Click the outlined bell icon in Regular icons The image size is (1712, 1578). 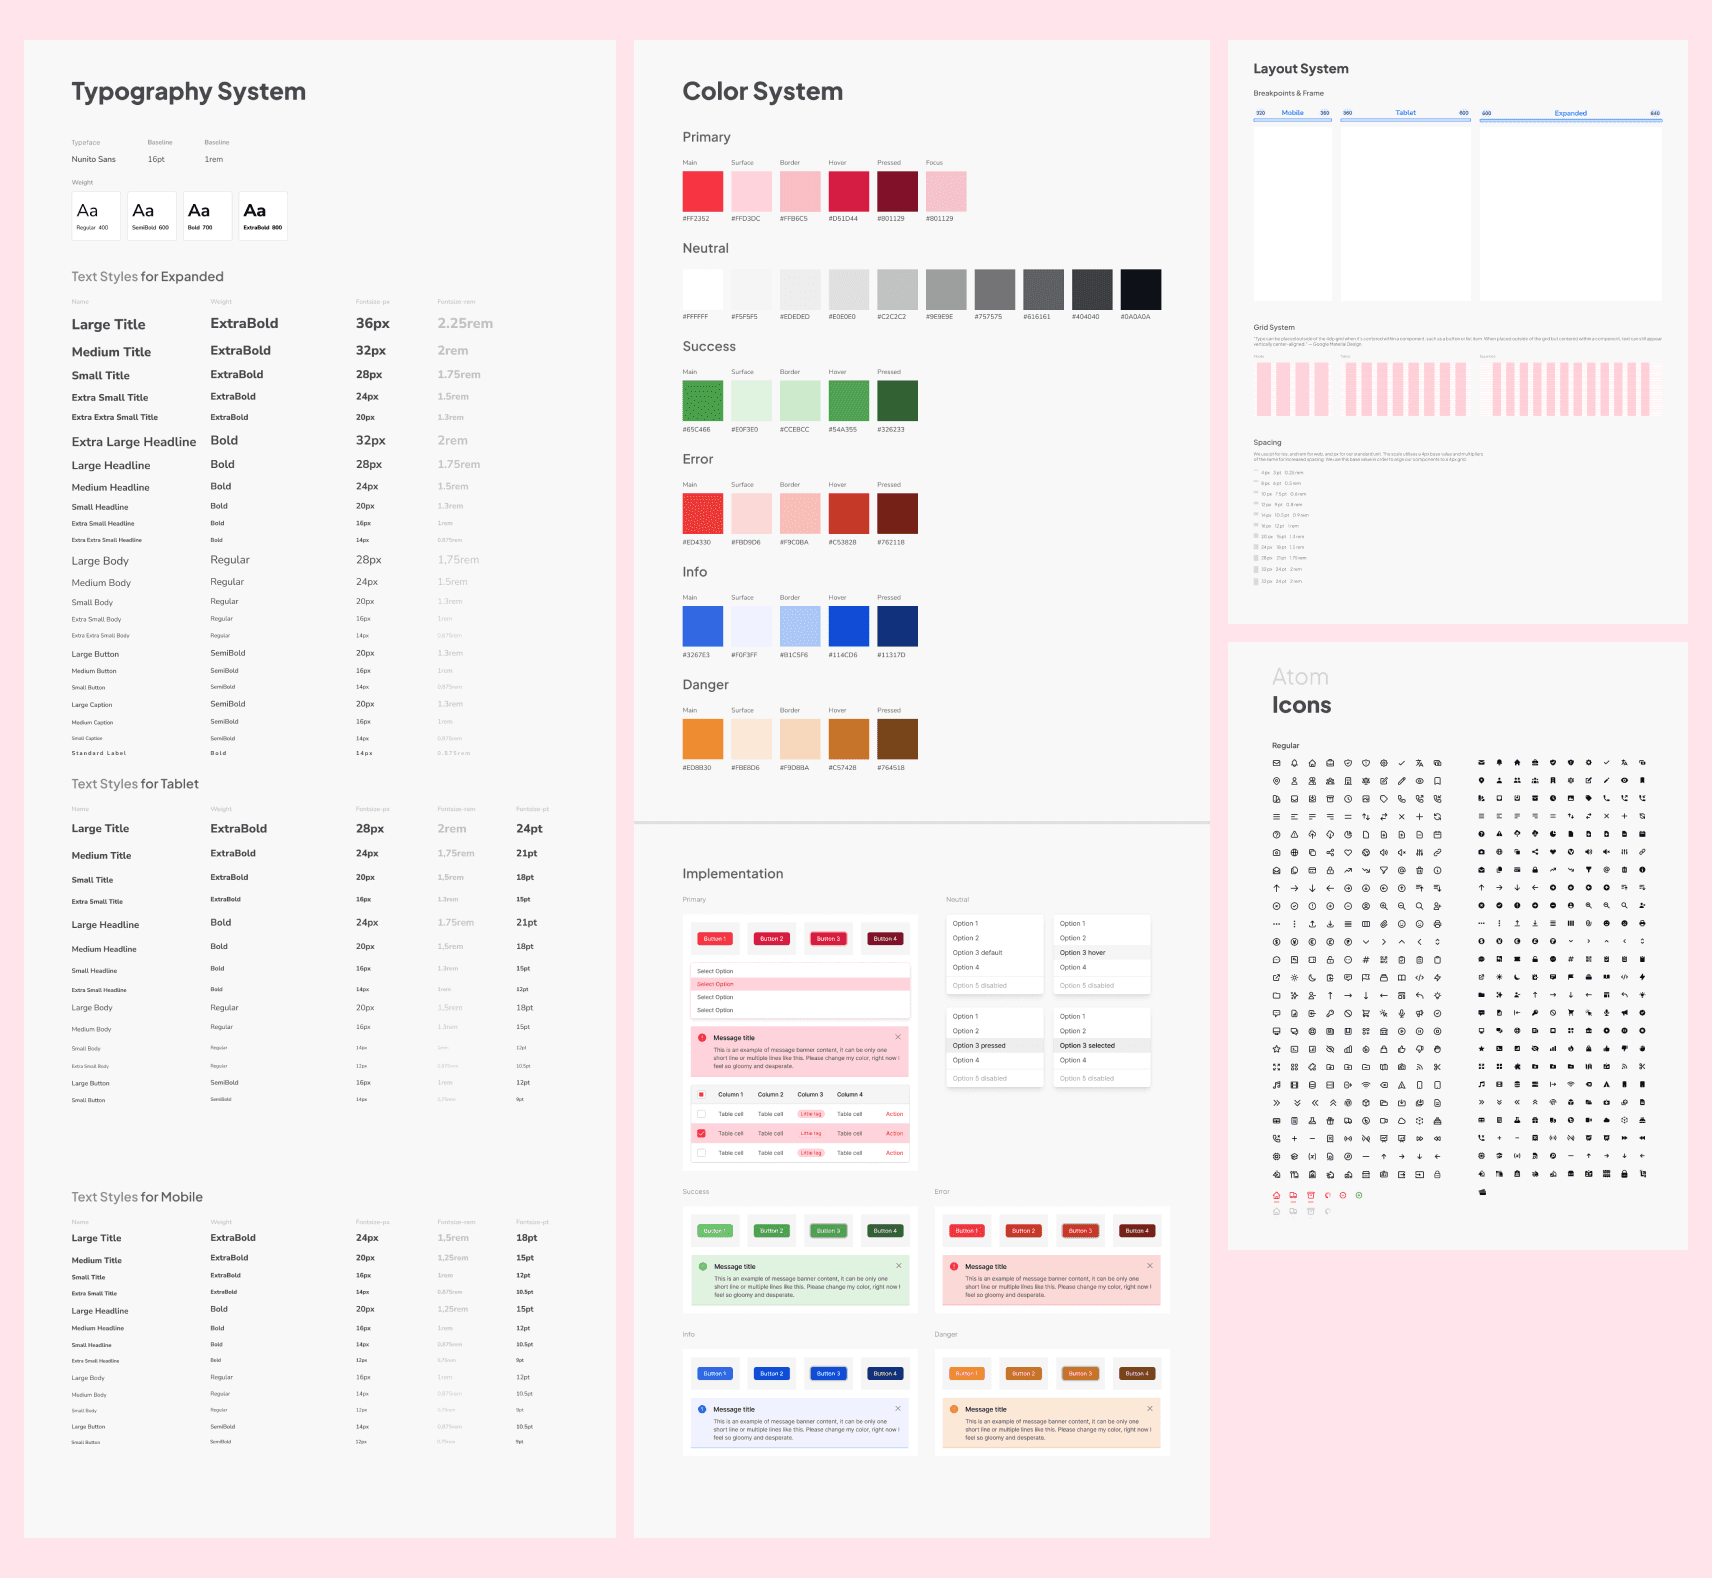point(1294,763)
